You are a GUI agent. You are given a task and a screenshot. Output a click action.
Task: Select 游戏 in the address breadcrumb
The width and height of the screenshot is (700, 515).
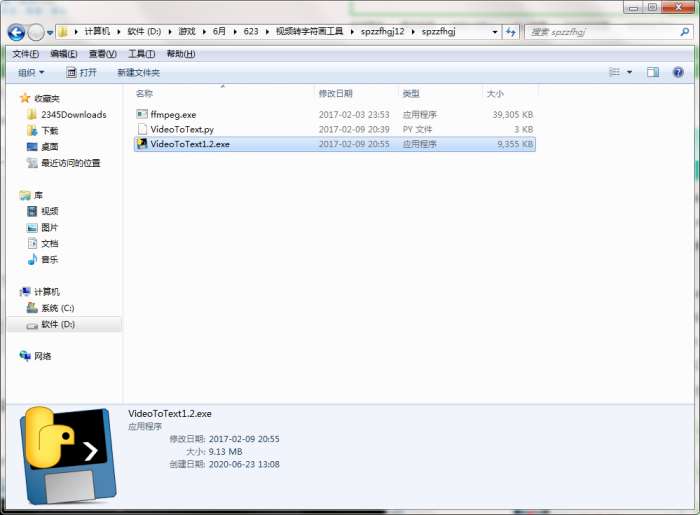tap(187, 31)
